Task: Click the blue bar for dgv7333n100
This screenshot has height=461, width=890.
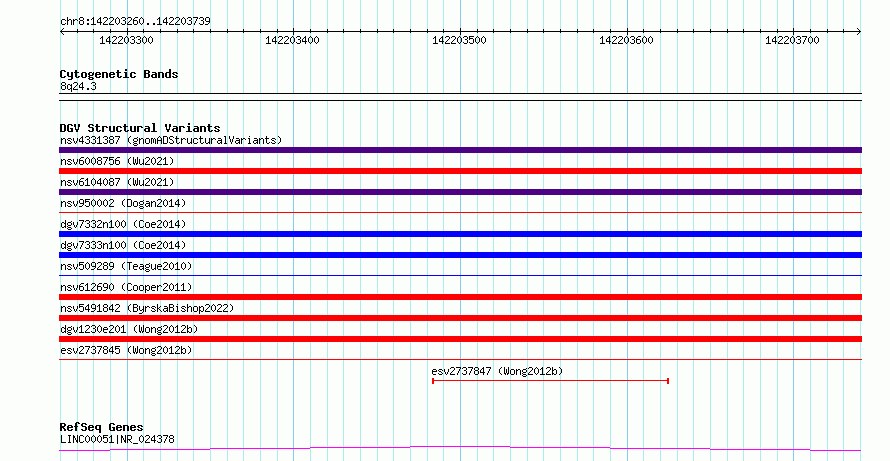Action: [460, 255]
